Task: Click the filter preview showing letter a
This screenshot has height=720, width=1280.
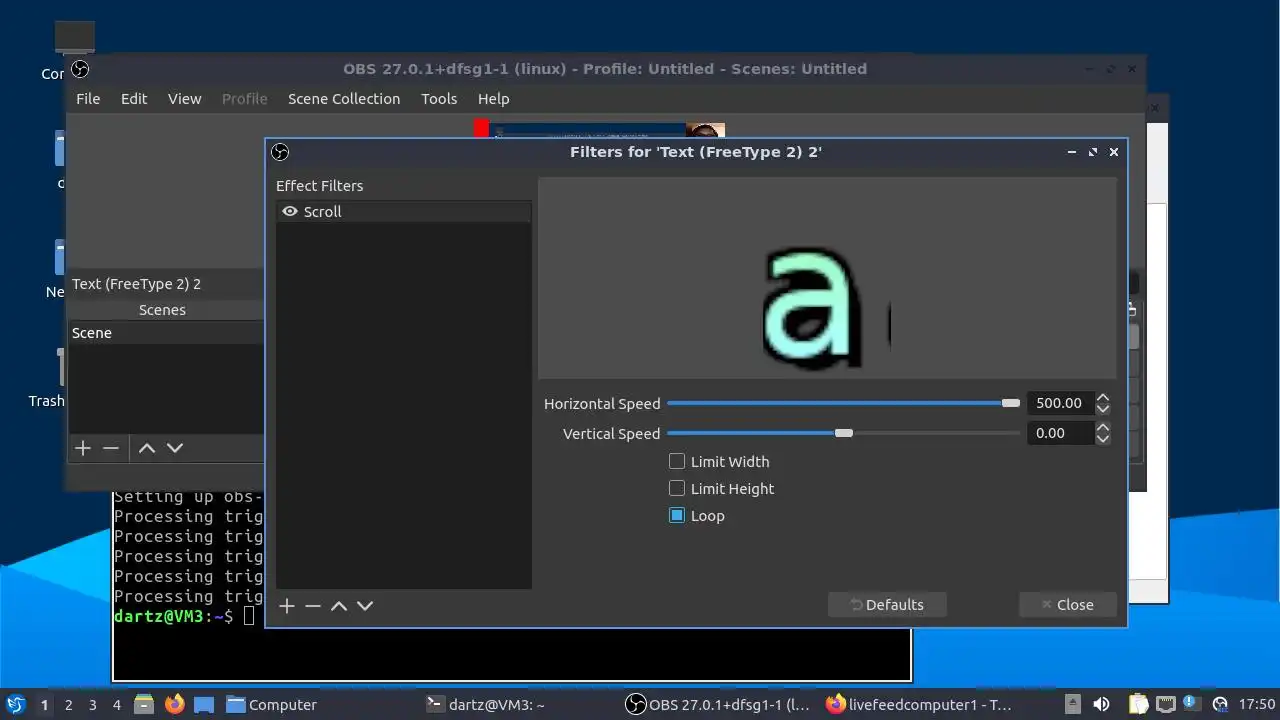Action: click(x=827, y=278)
